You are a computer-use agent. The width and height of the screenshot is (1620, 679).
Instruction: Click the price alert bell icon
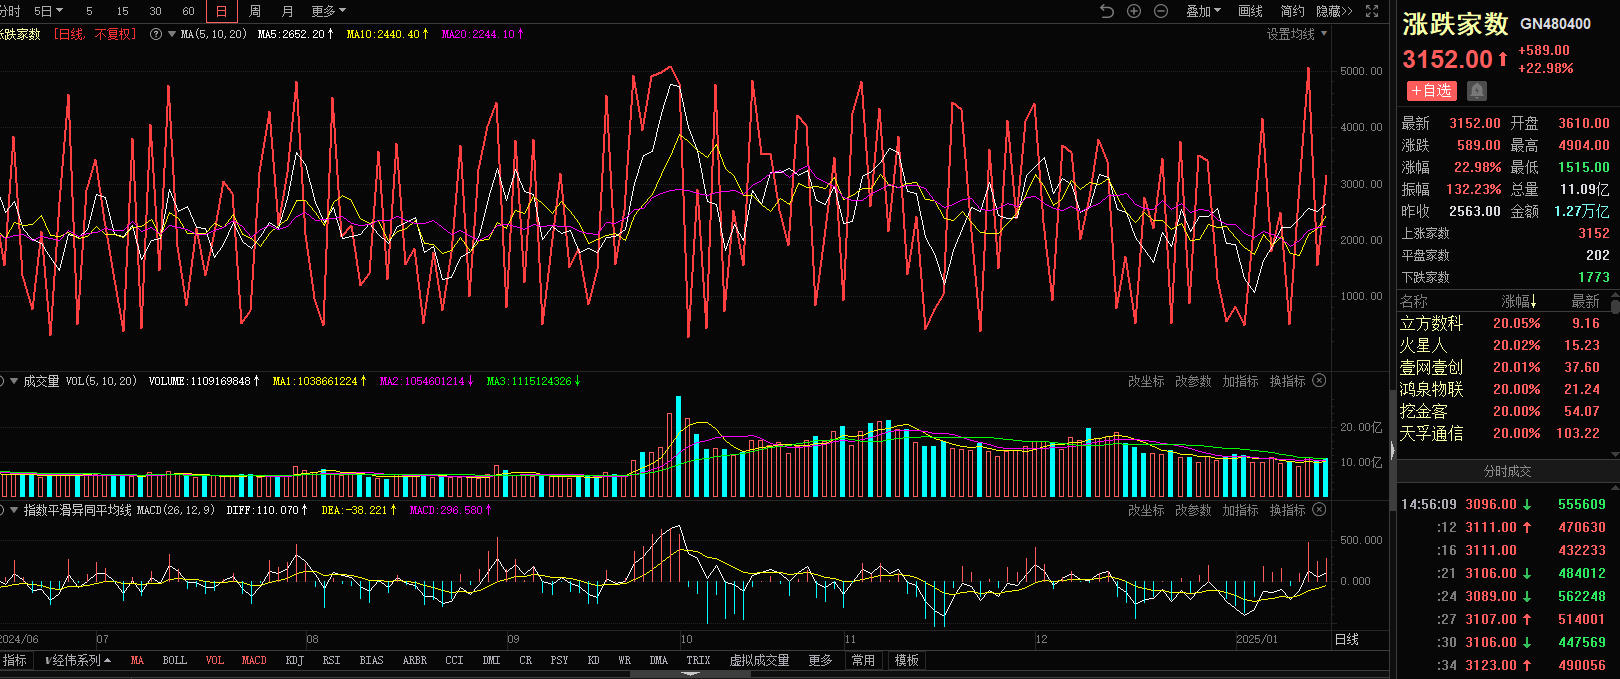pos(1477,91)
